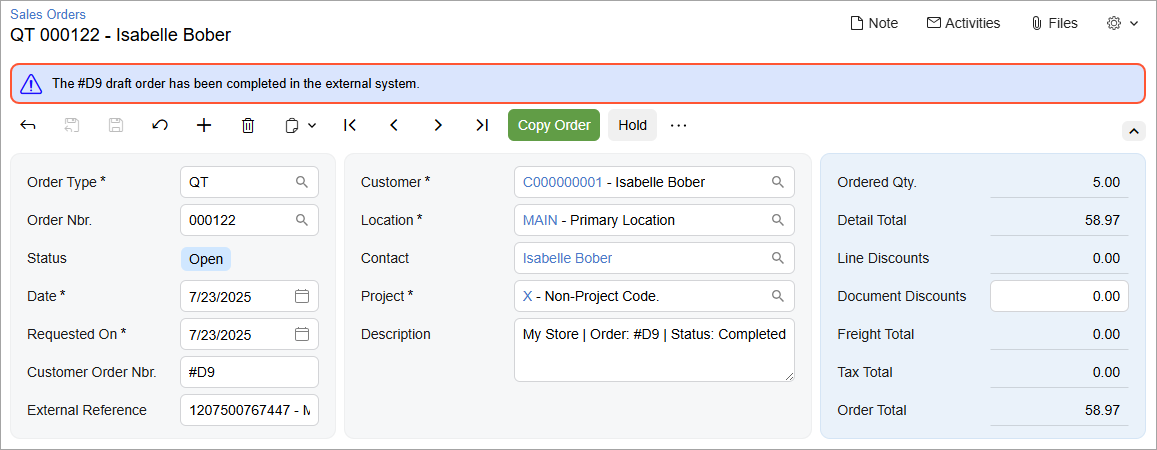This screenshot has height=450, width=1157.
Task: Open the Files attachments panel
Action: [x=1054, y=23]
